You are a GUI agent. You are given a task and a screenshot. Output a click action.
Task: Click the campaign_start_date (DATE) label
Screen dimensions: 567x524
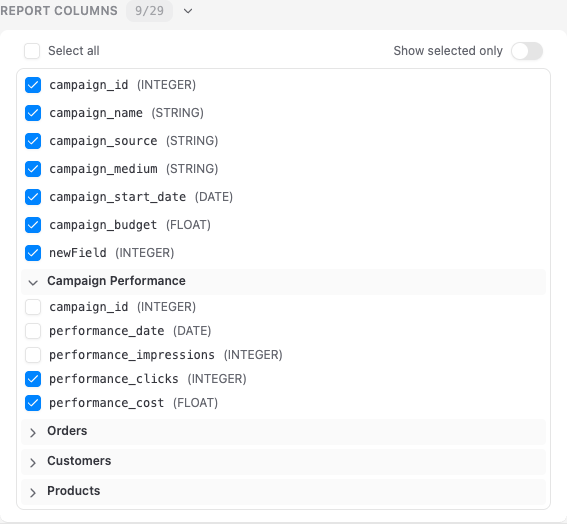(141, 197)
